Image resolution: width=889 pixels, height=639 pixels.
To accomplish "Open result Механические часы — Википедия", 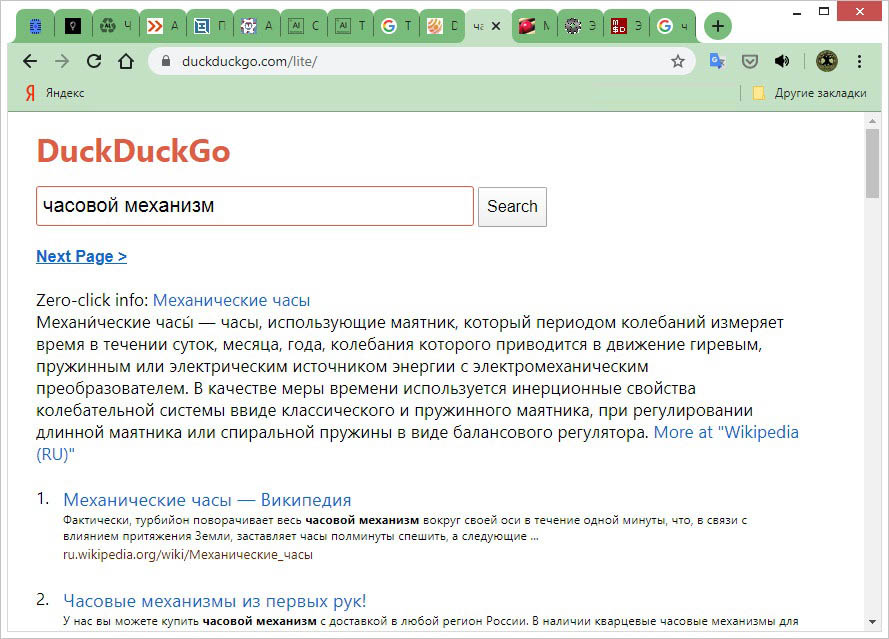I will pyautogui.click(x=207, y=500).
